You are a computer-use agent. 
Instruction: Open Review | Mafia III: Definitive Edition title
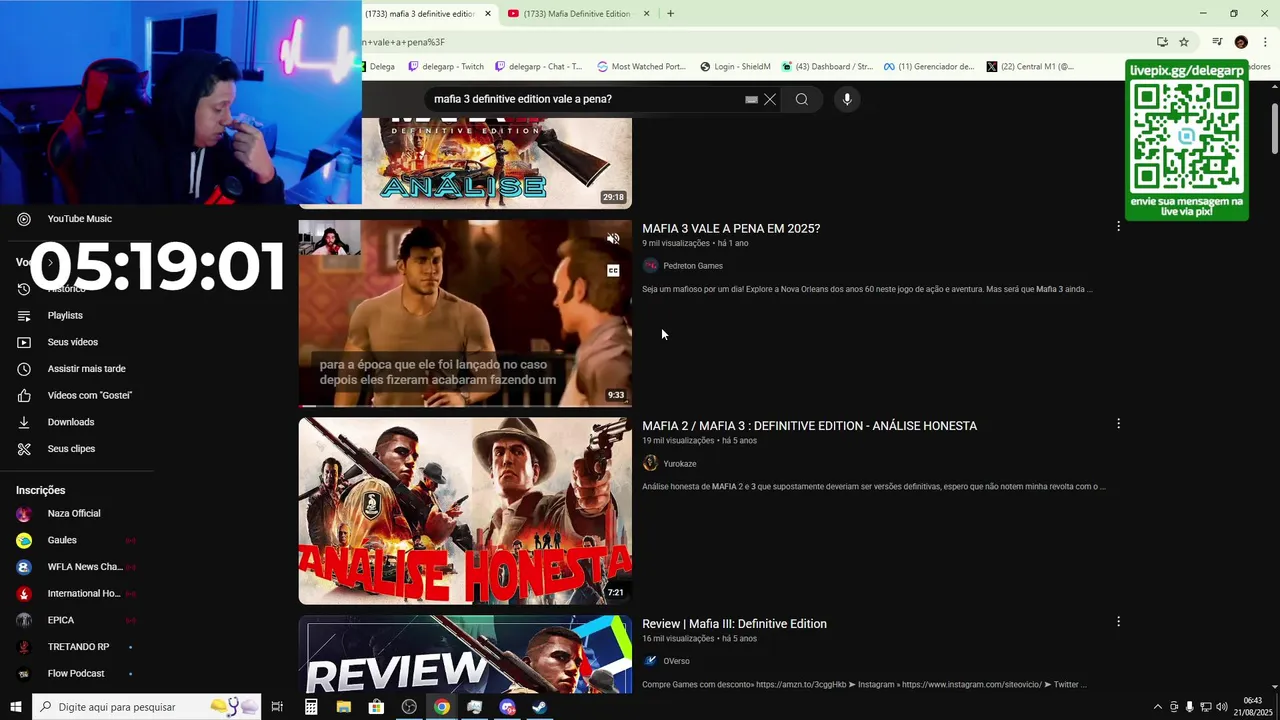pyautogui.click(x=734, y=624)
